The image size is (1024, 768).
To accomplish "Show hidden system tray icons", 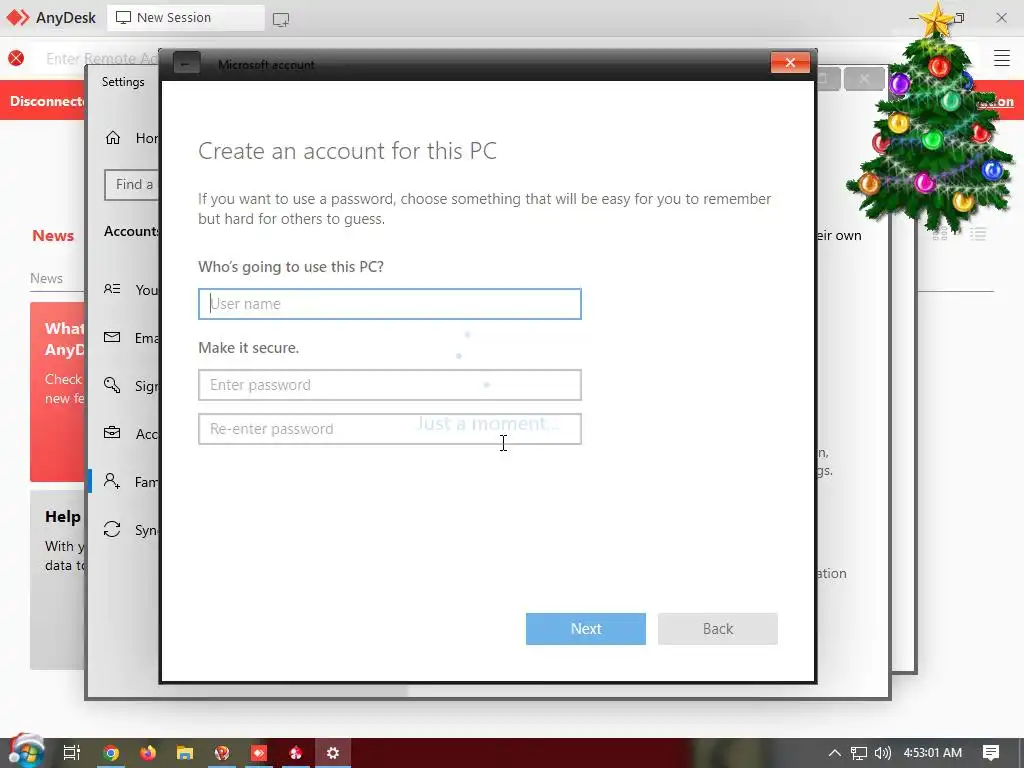I will (834, 753).
